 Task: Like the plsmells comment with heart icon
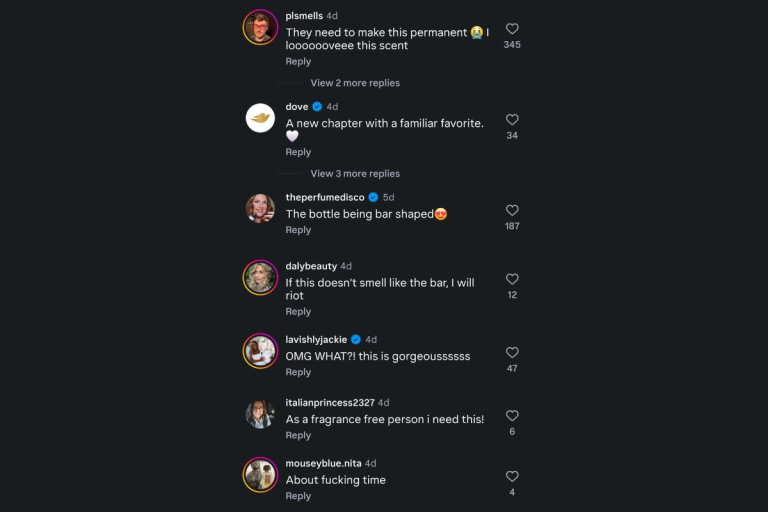[x=512, y=29]
